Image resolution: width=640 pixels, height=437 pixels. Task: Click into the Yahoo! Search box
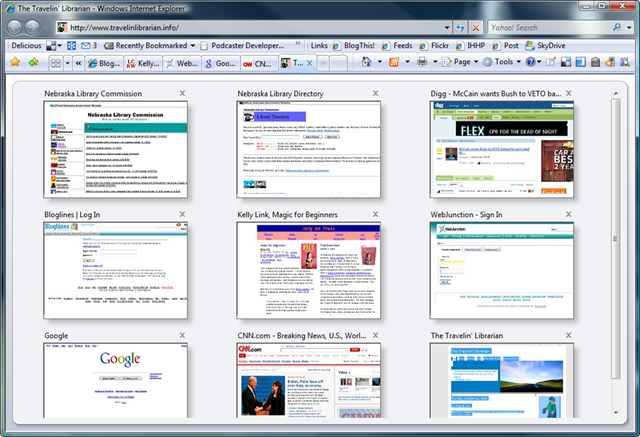click(549, 28)
